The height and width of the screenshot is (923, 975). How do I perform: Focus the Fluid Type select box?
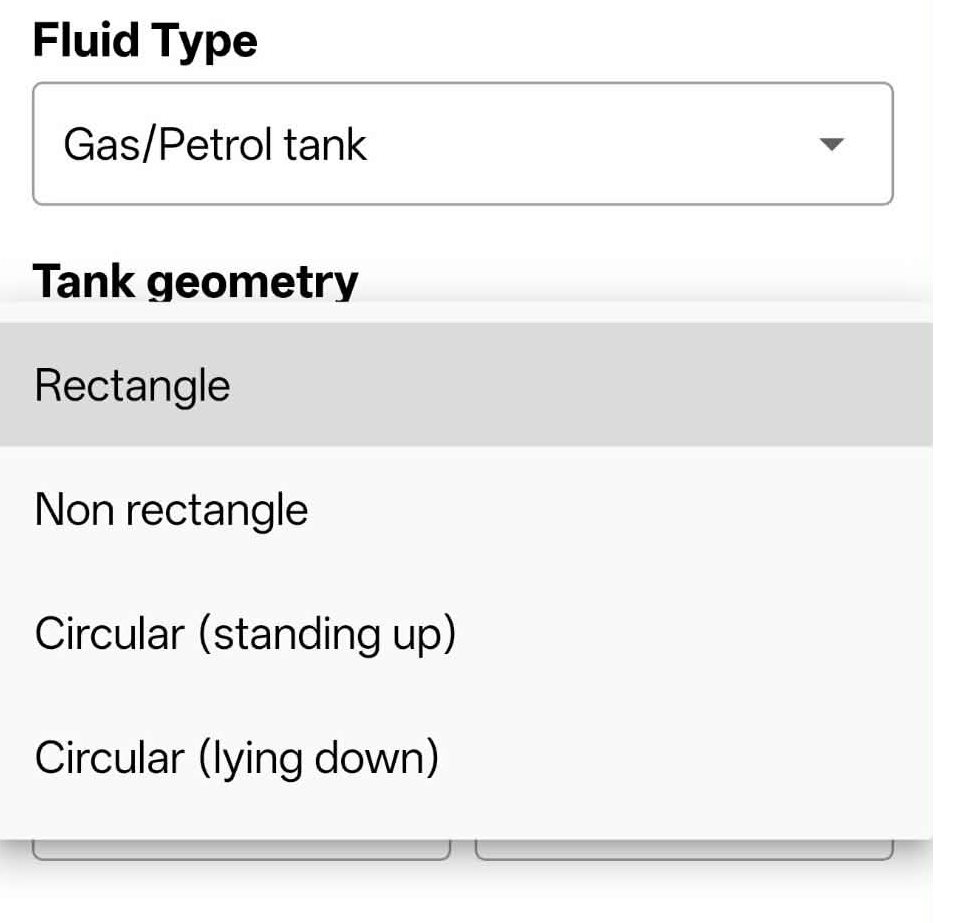point(462,145)
